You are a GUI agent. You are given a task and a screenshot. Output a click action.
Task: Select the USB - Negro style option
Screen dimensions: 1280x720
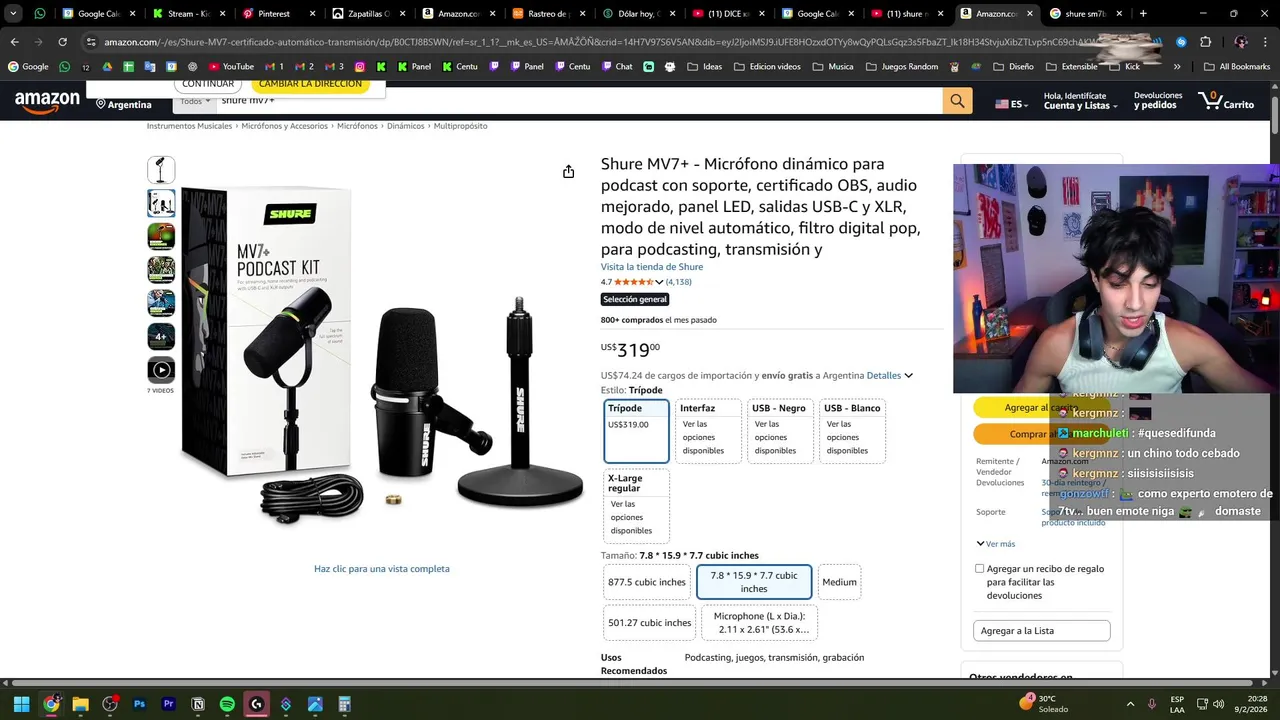pyautogui.click(x=780, y=431)
